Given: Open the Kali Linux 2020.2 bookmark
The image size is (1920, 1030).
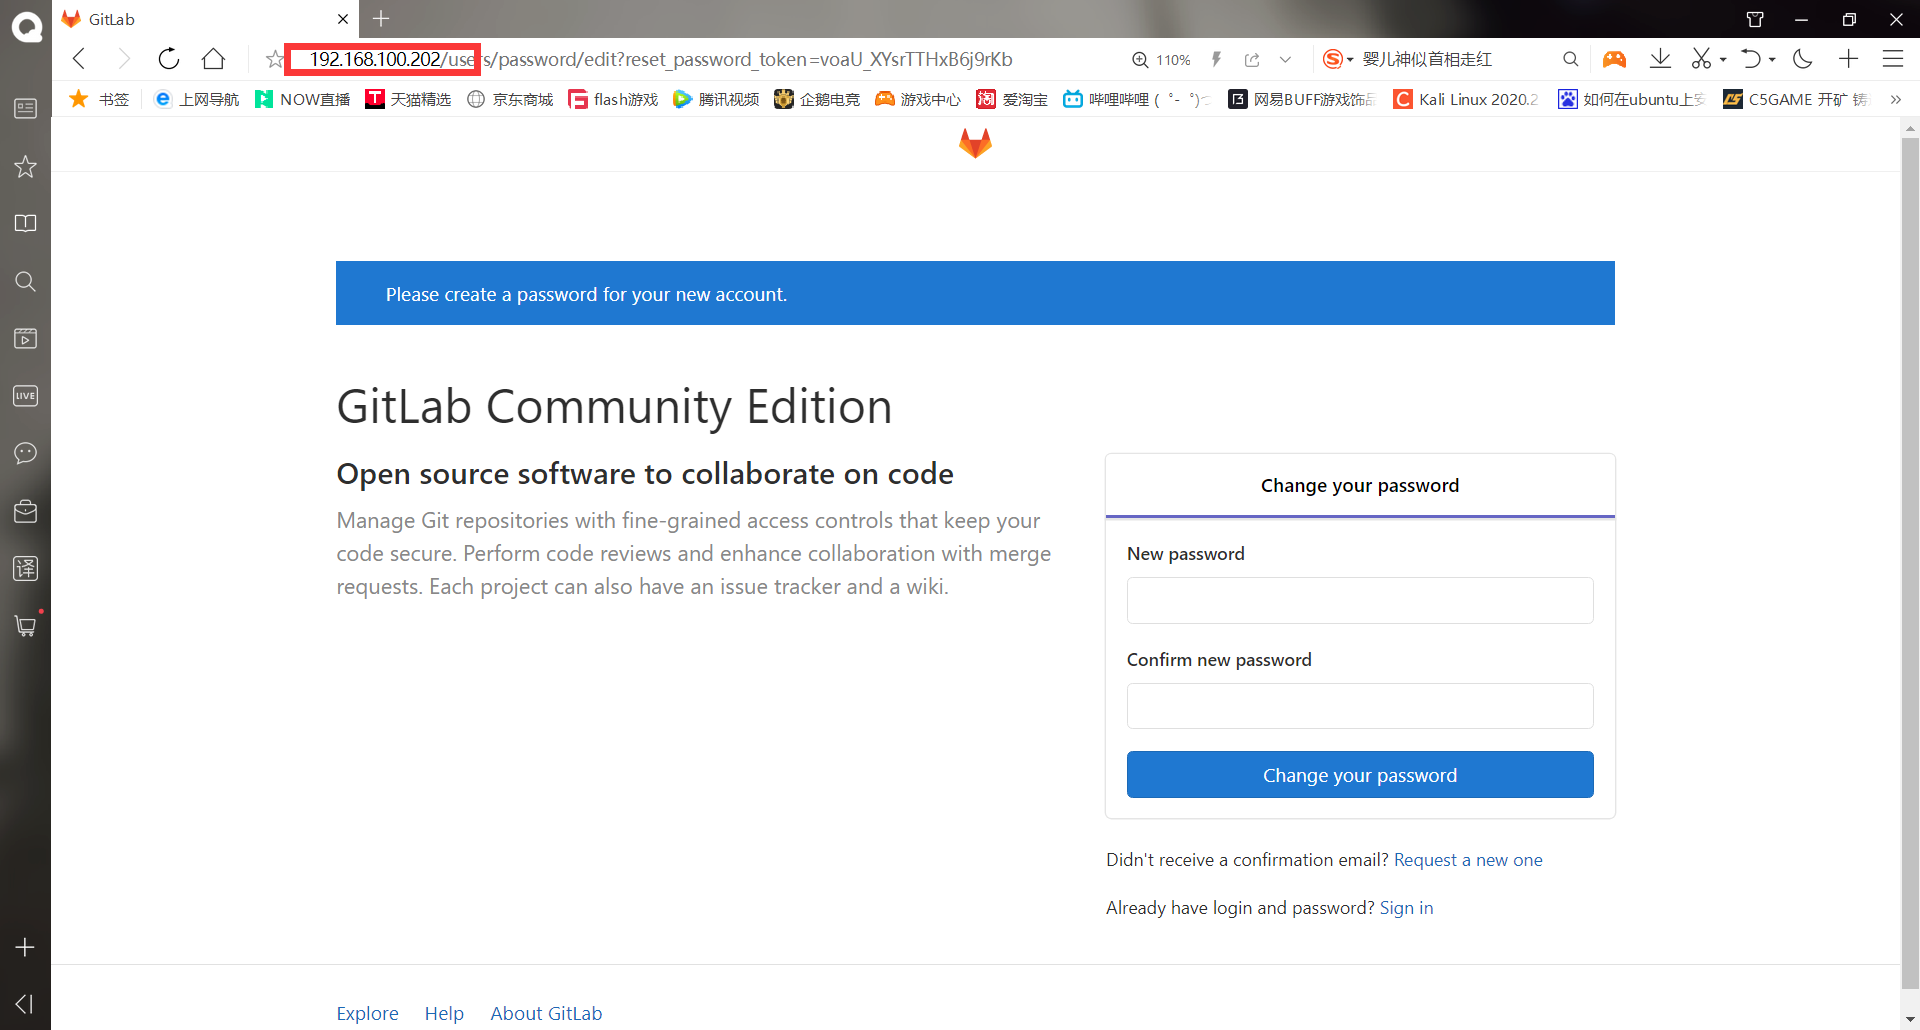Looking at the screenshot, I should (x=1466, y=99).
